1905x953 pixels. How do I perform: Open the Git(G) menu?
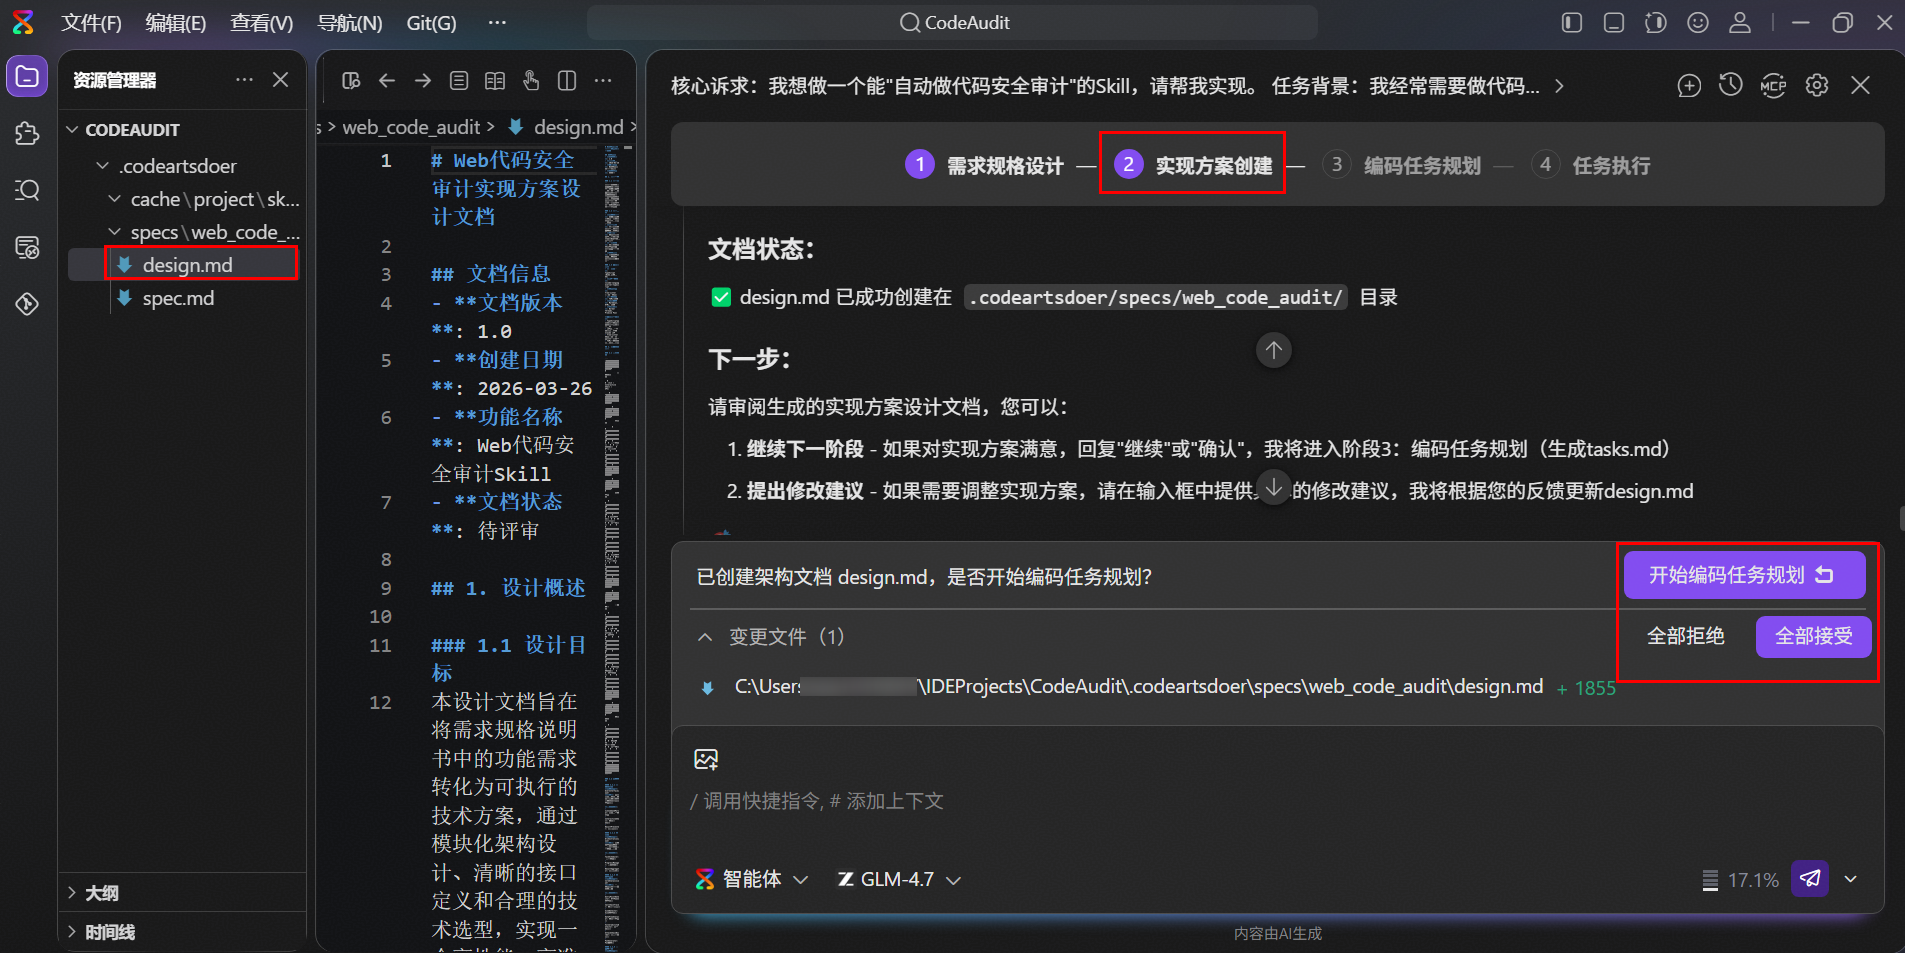point(431,22)
